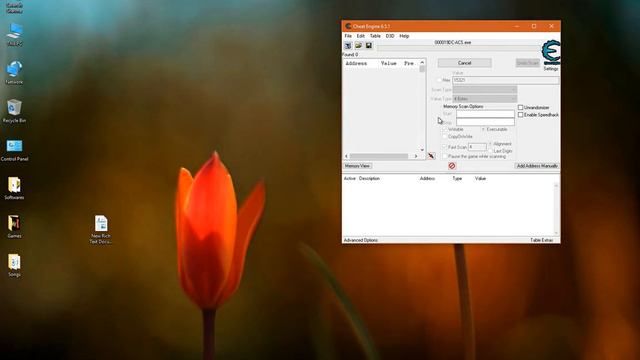Image resolution: width=640 pixels, height=360 pixels.
Task: Click the Cancel scan button
Action: click(464, 63)
